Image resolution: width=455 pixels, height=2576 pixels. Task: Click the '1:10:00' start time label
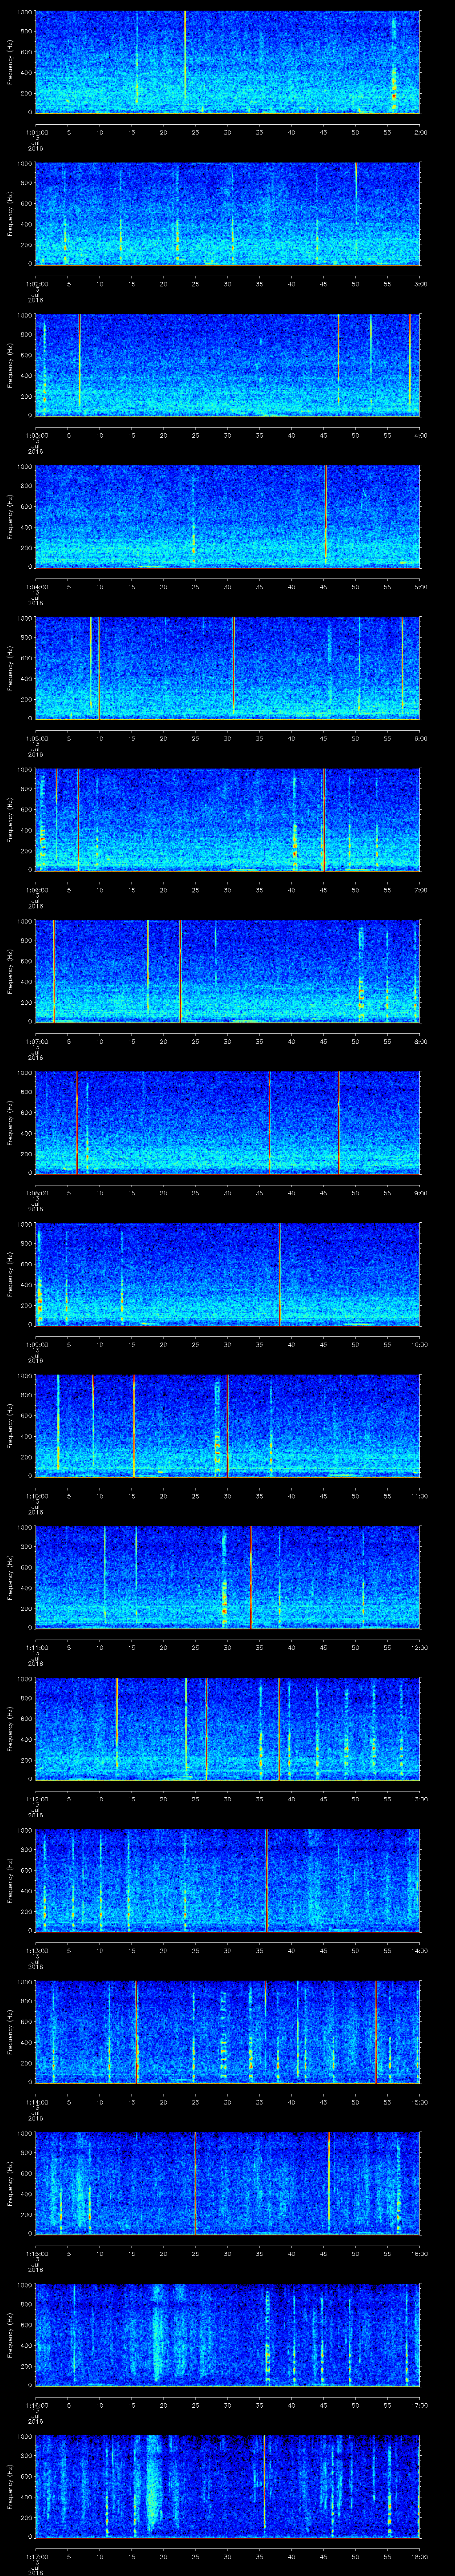[x=37, y=1495]
